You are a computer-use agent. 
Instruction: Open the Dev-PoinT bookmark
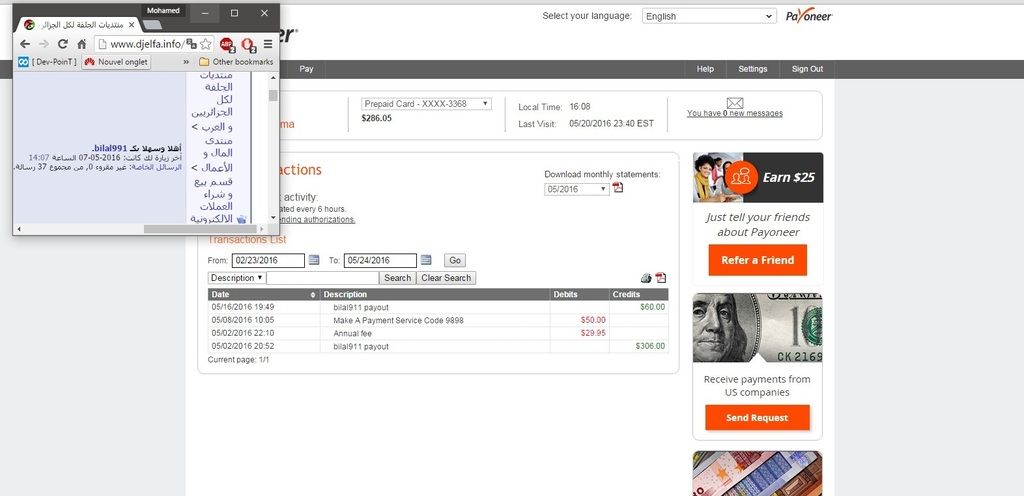47,62
